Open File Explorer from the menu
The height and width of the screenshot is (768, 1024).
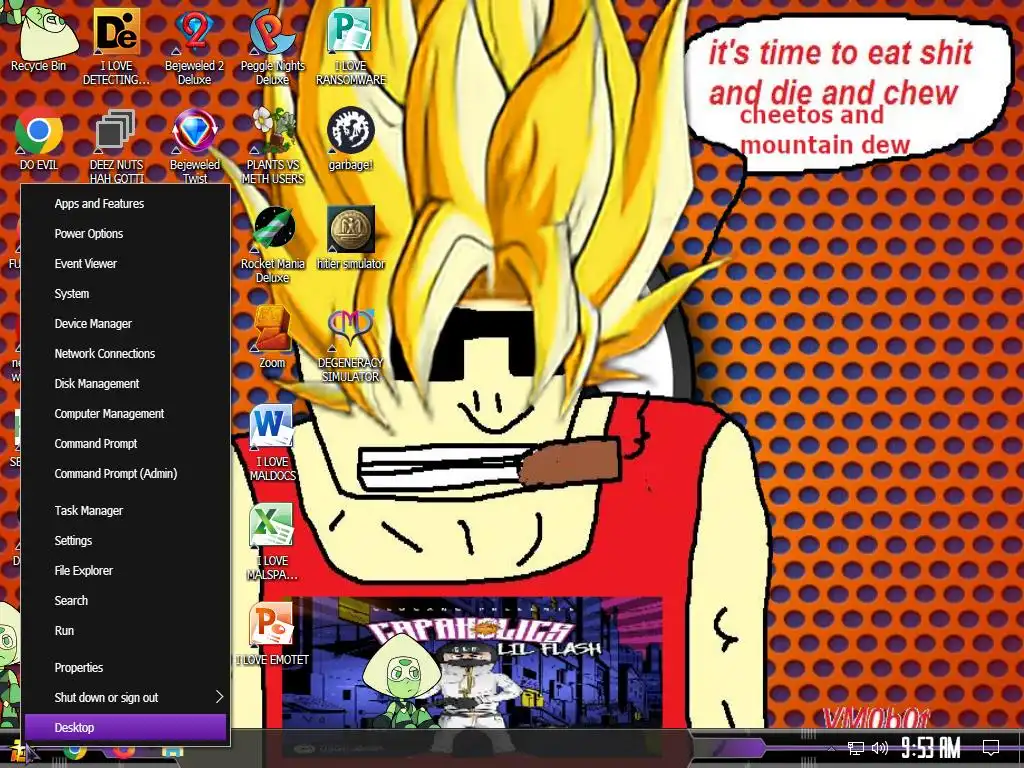click(x=125, y=571)
